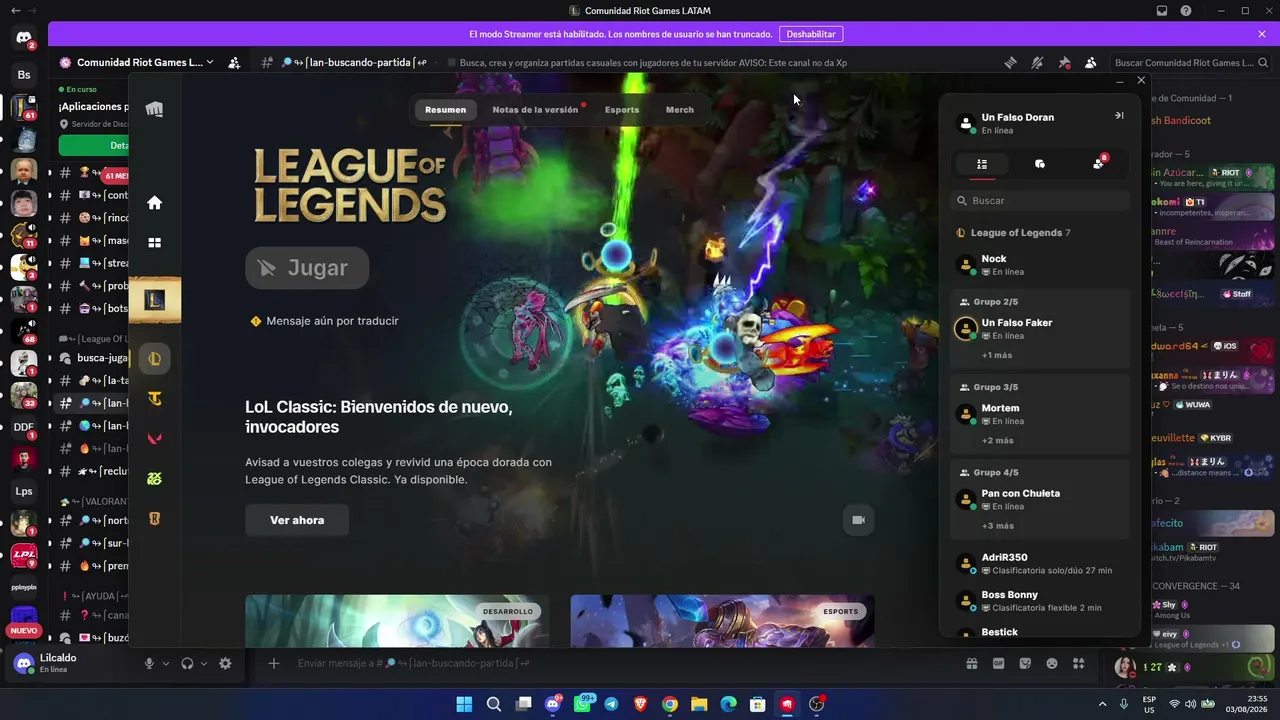Screen dimensions: 1280x720
Task: Select League of Legends gold icon in sidebar
Action: click(x=154, y=358)
